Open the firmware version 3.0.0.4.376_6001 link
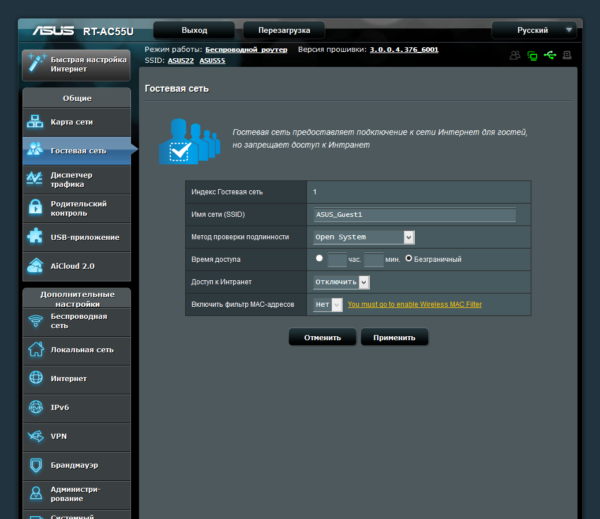The width and height of the screenshot is (600, 519). [404, 49]
